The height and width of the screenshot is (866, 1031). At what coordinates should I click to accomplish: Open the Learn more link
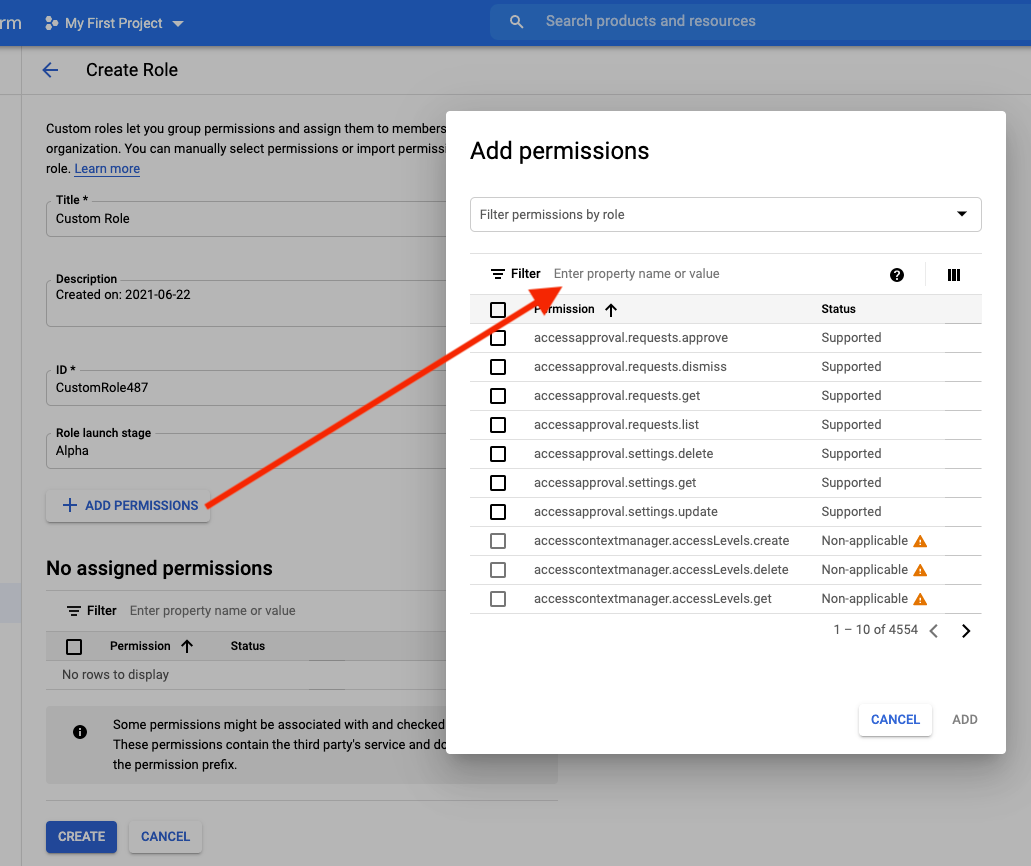click(x=107, y=169)
